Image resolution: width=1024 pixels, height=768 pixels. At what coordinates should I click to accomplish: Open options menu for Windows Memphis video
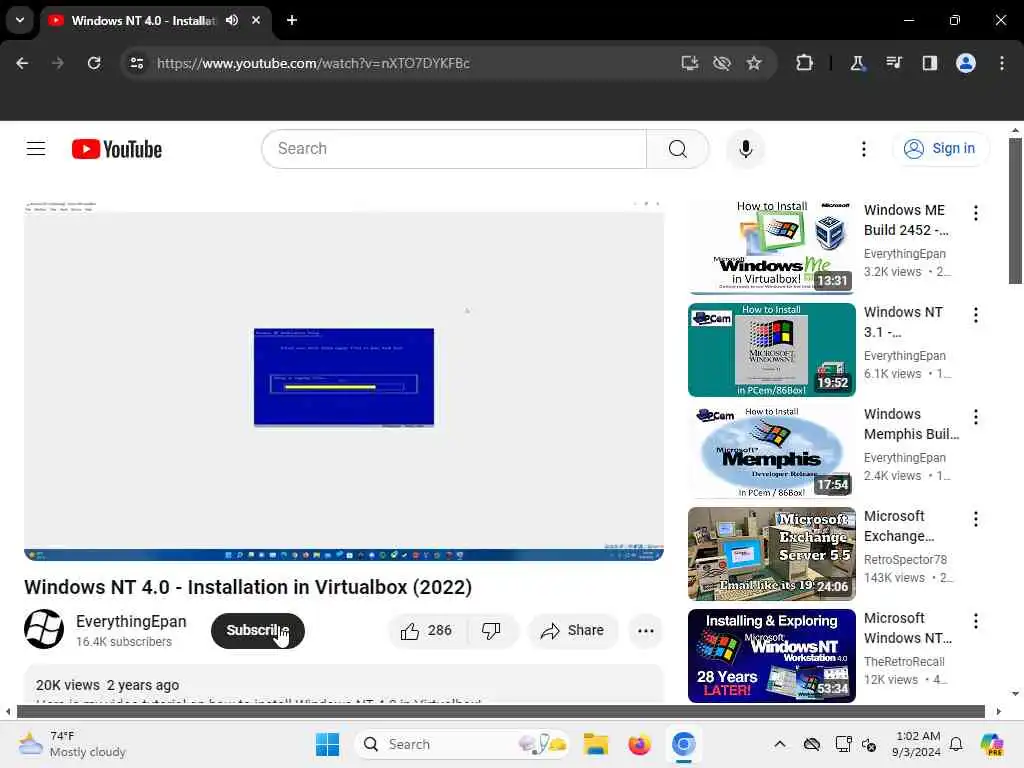click(x=976, y=417)
